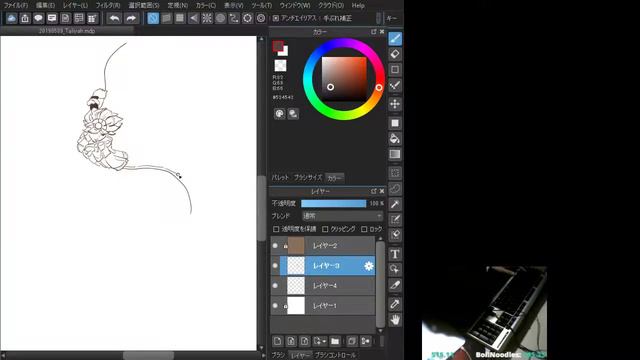Open the ブレンド mode dropdown
This screenshot has height=360, width=640.
coord(342,216)
